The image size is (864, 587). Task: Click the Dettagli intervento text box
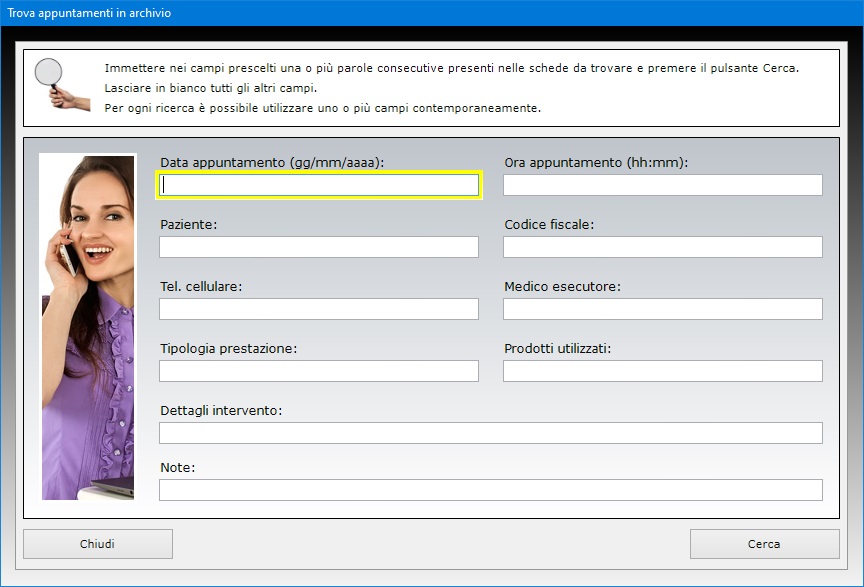click(x=491, y=433)
